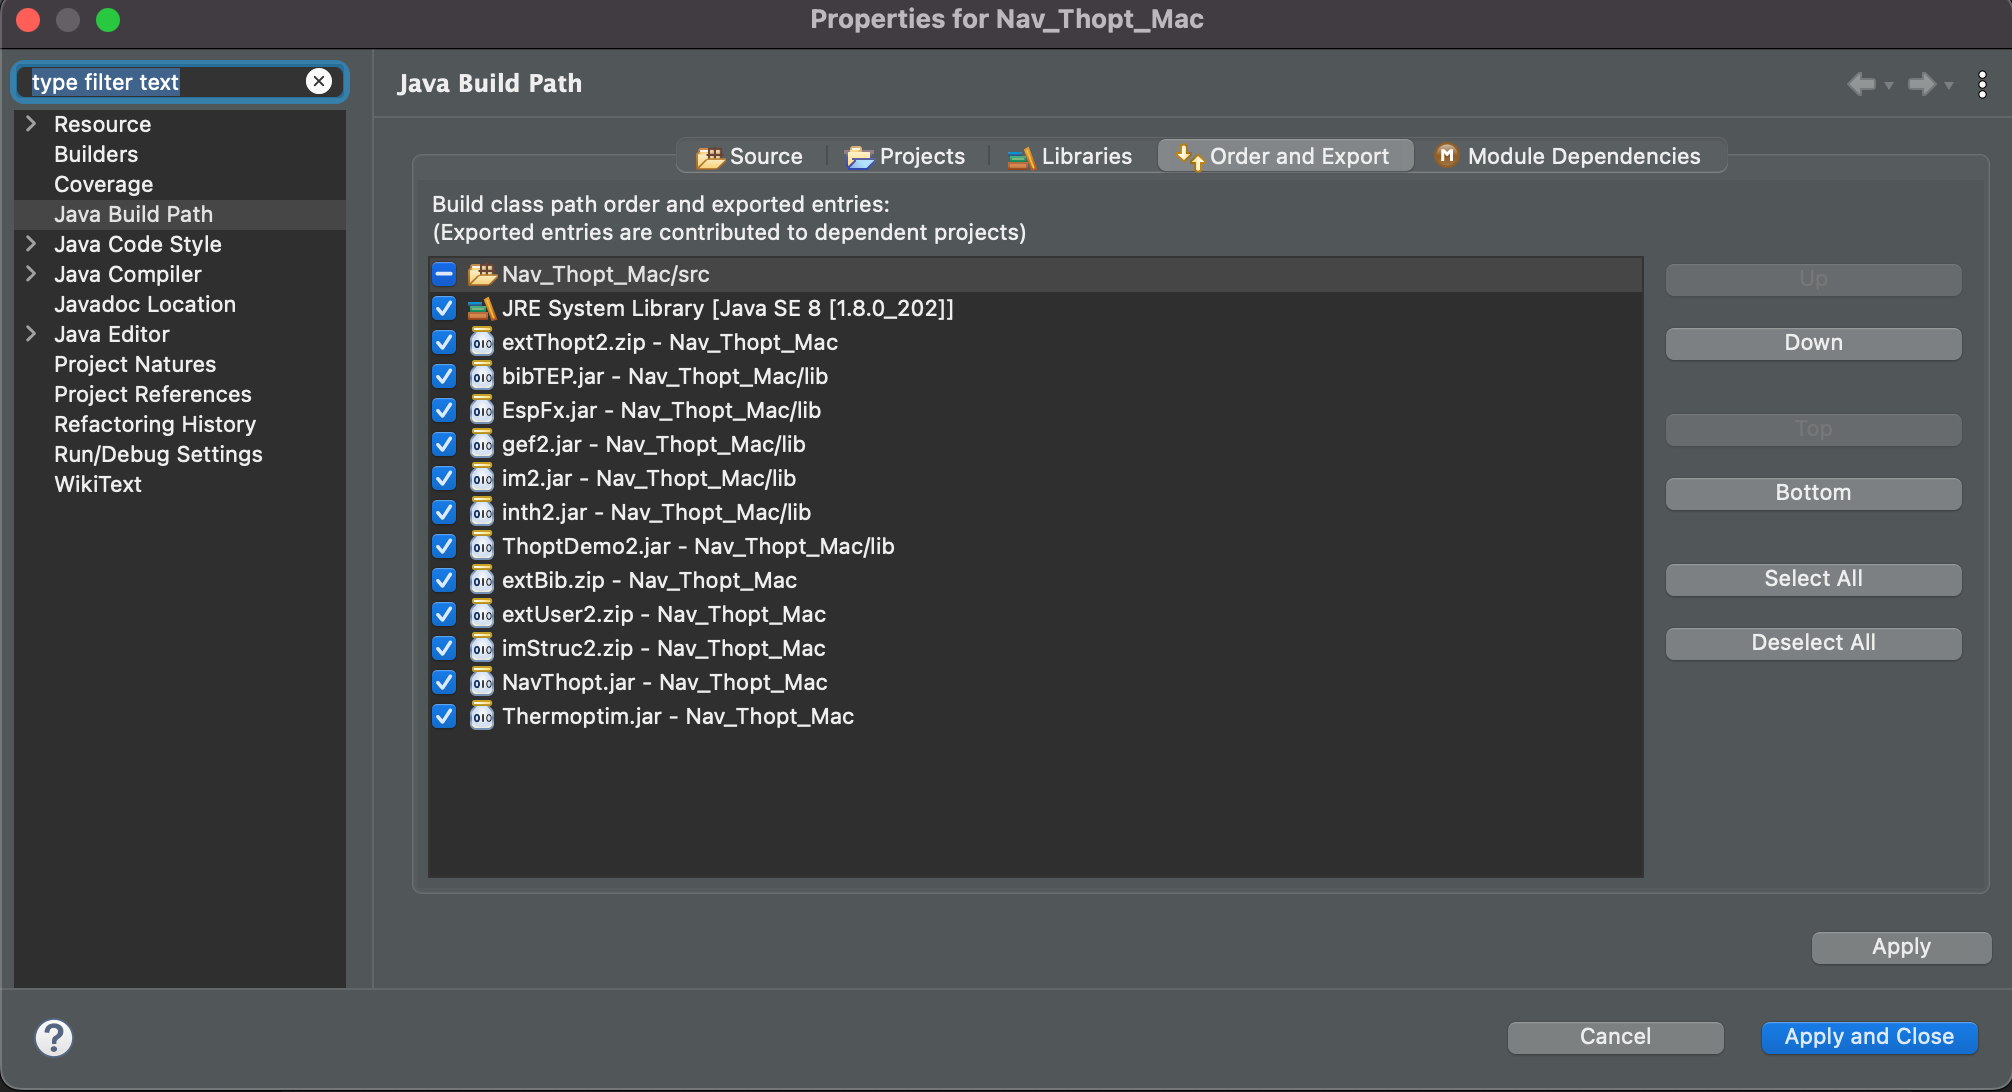Click the Projects tab icon
The height and width of the screenshot is (1092, 2012).
coord(859,155)
